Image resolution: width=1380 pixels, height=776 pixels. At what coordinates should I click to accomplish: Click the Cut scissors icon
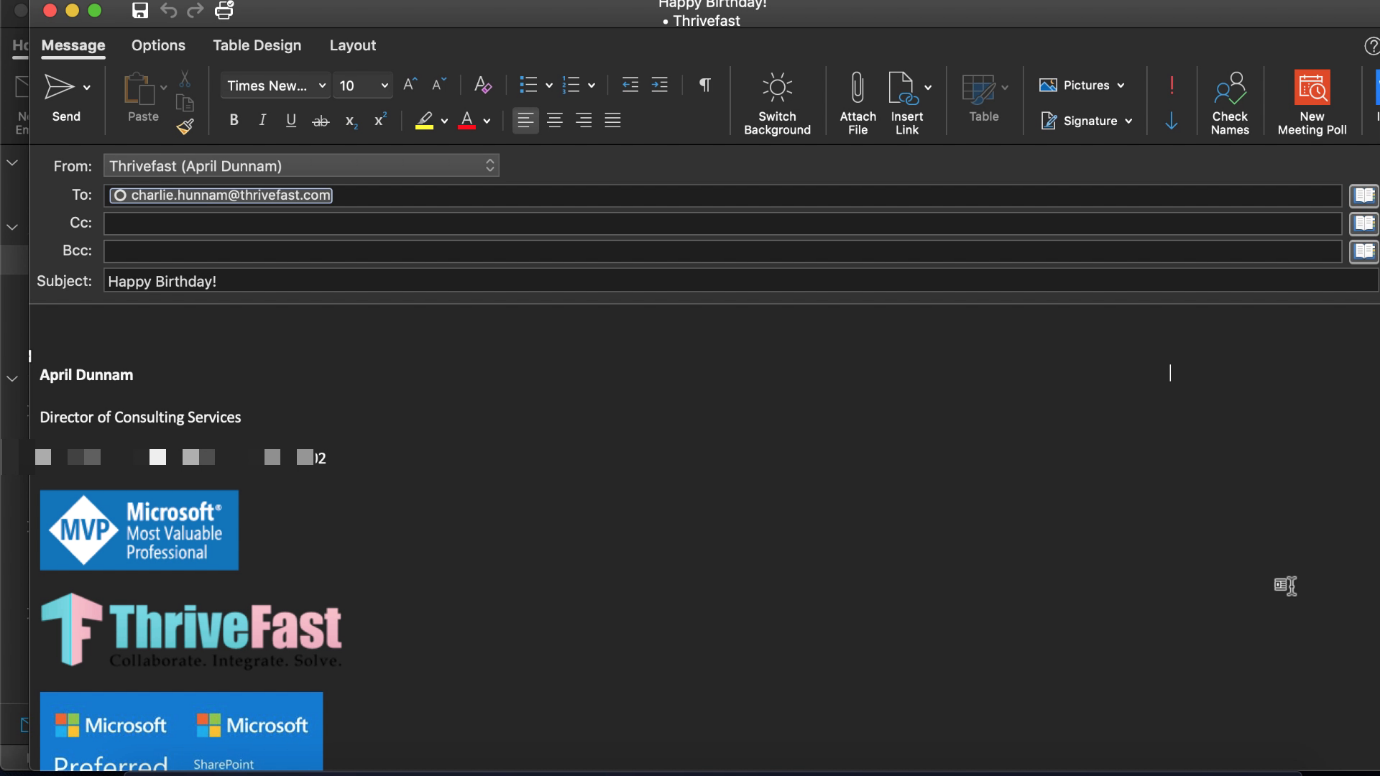point(185,79)
